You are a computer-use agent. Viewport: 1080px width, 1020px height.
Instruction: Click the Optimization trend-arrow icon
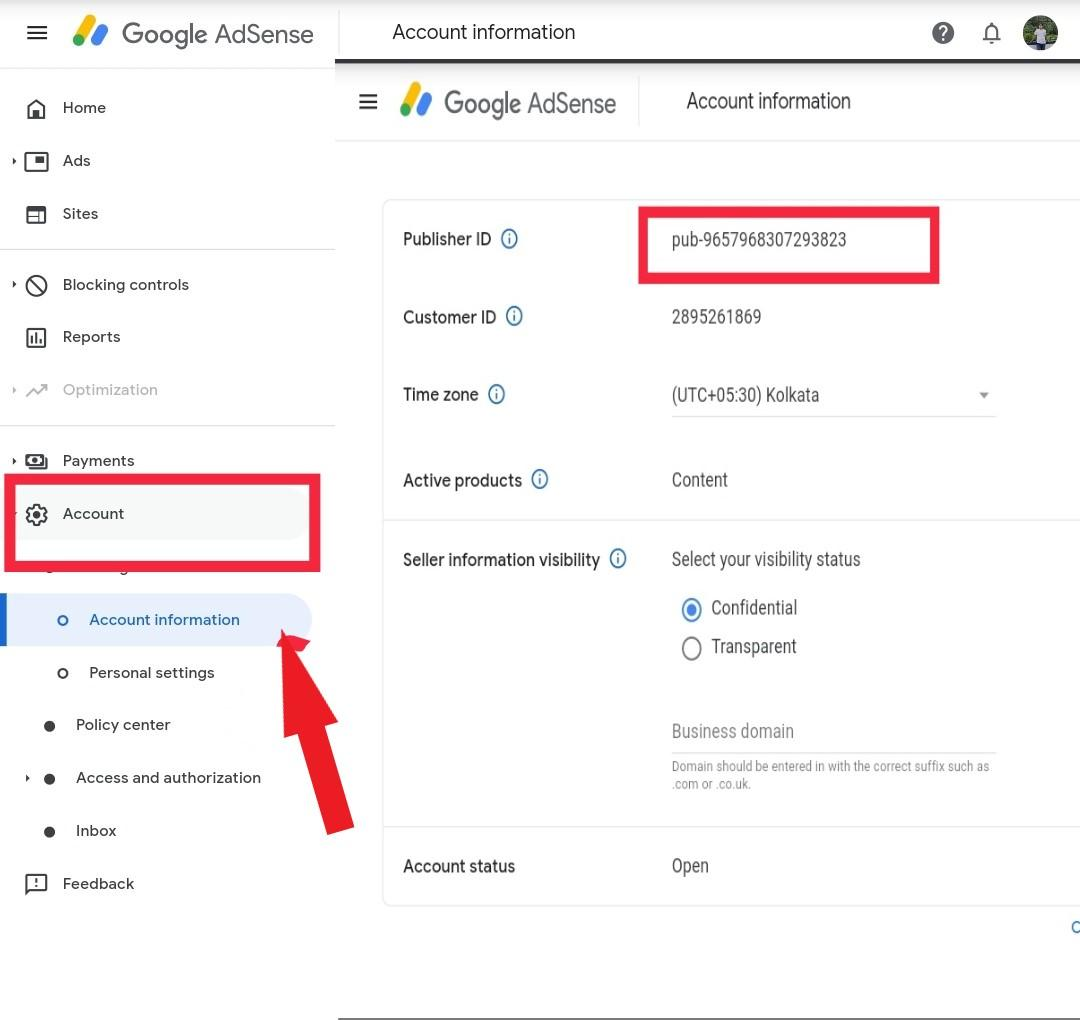pyautogui.click(x=37, y=391)
